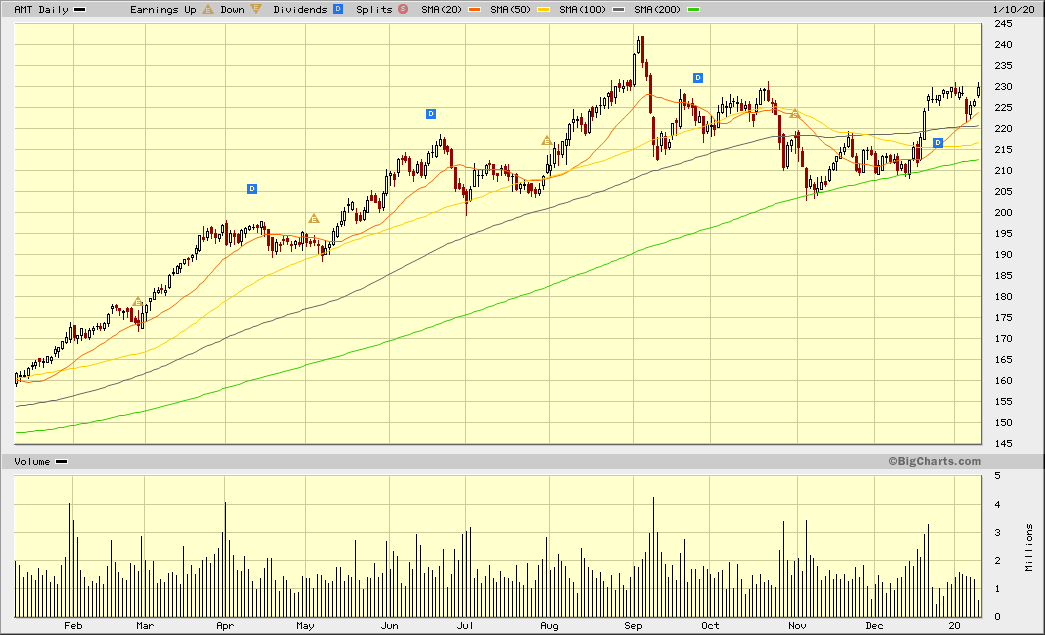Select the dividend marker in late September
The width and height of the screenshot is (1045, 635).
click(698, 78)
